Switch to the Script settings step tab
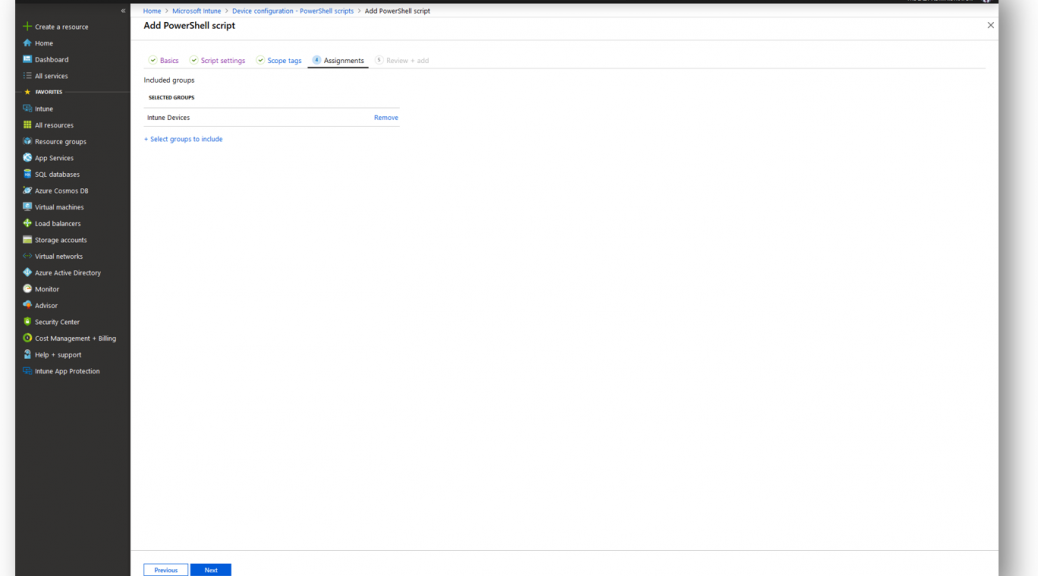 tap(217, 60)
